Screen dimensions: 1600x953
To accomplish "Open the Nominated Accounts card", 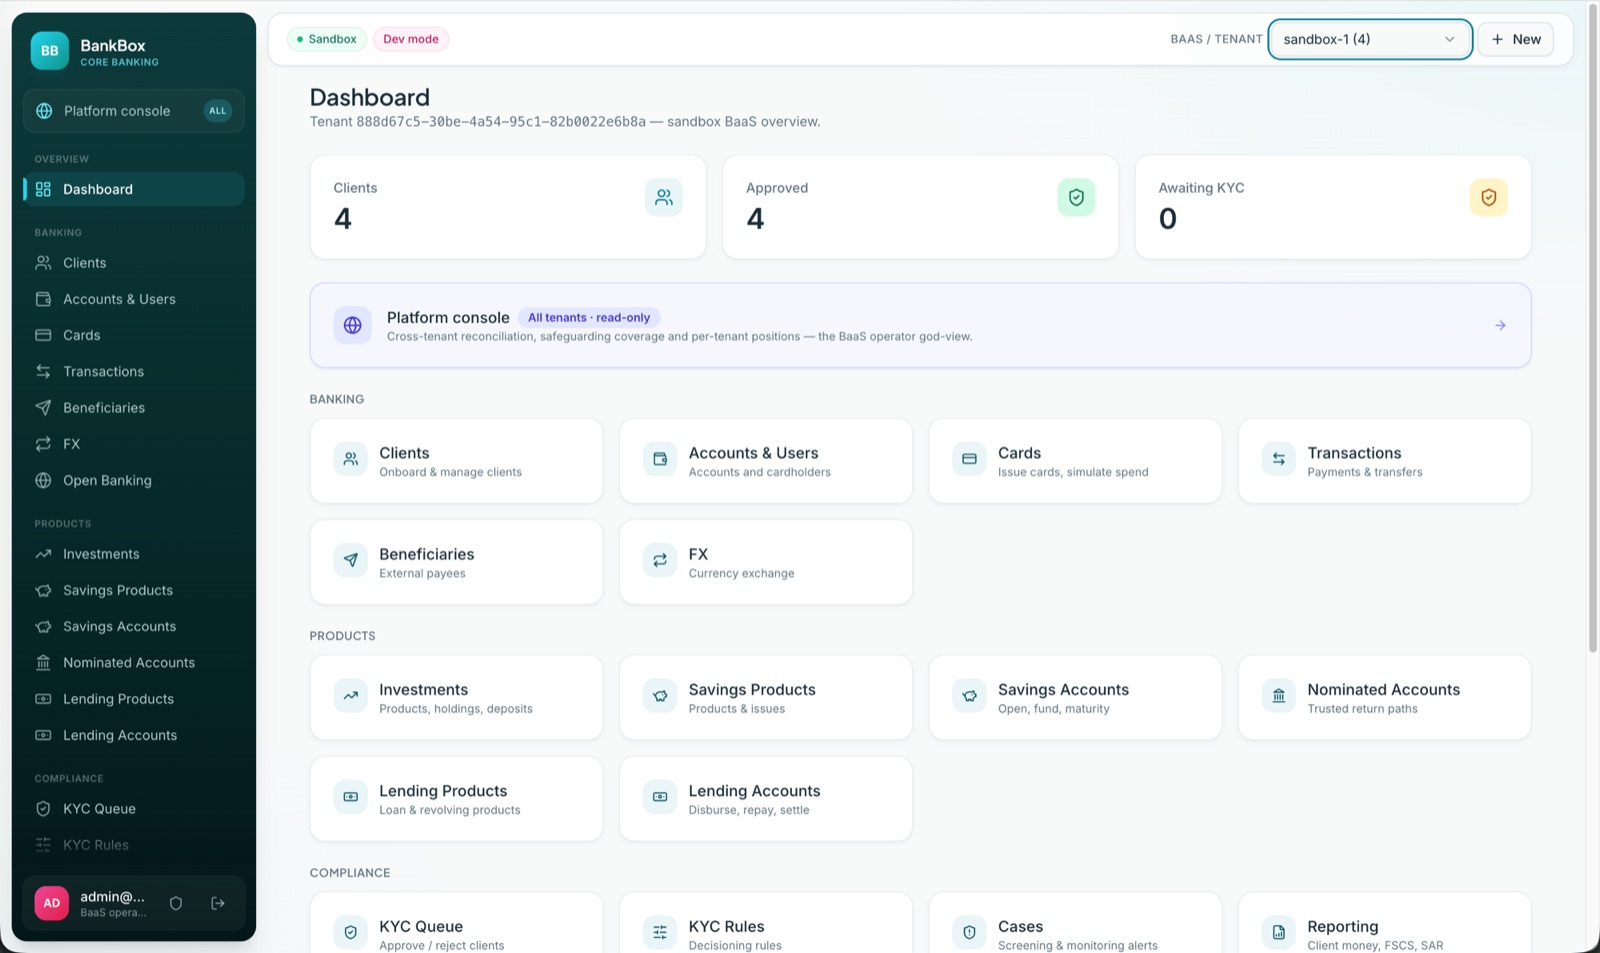I will tap(1384, 698).
